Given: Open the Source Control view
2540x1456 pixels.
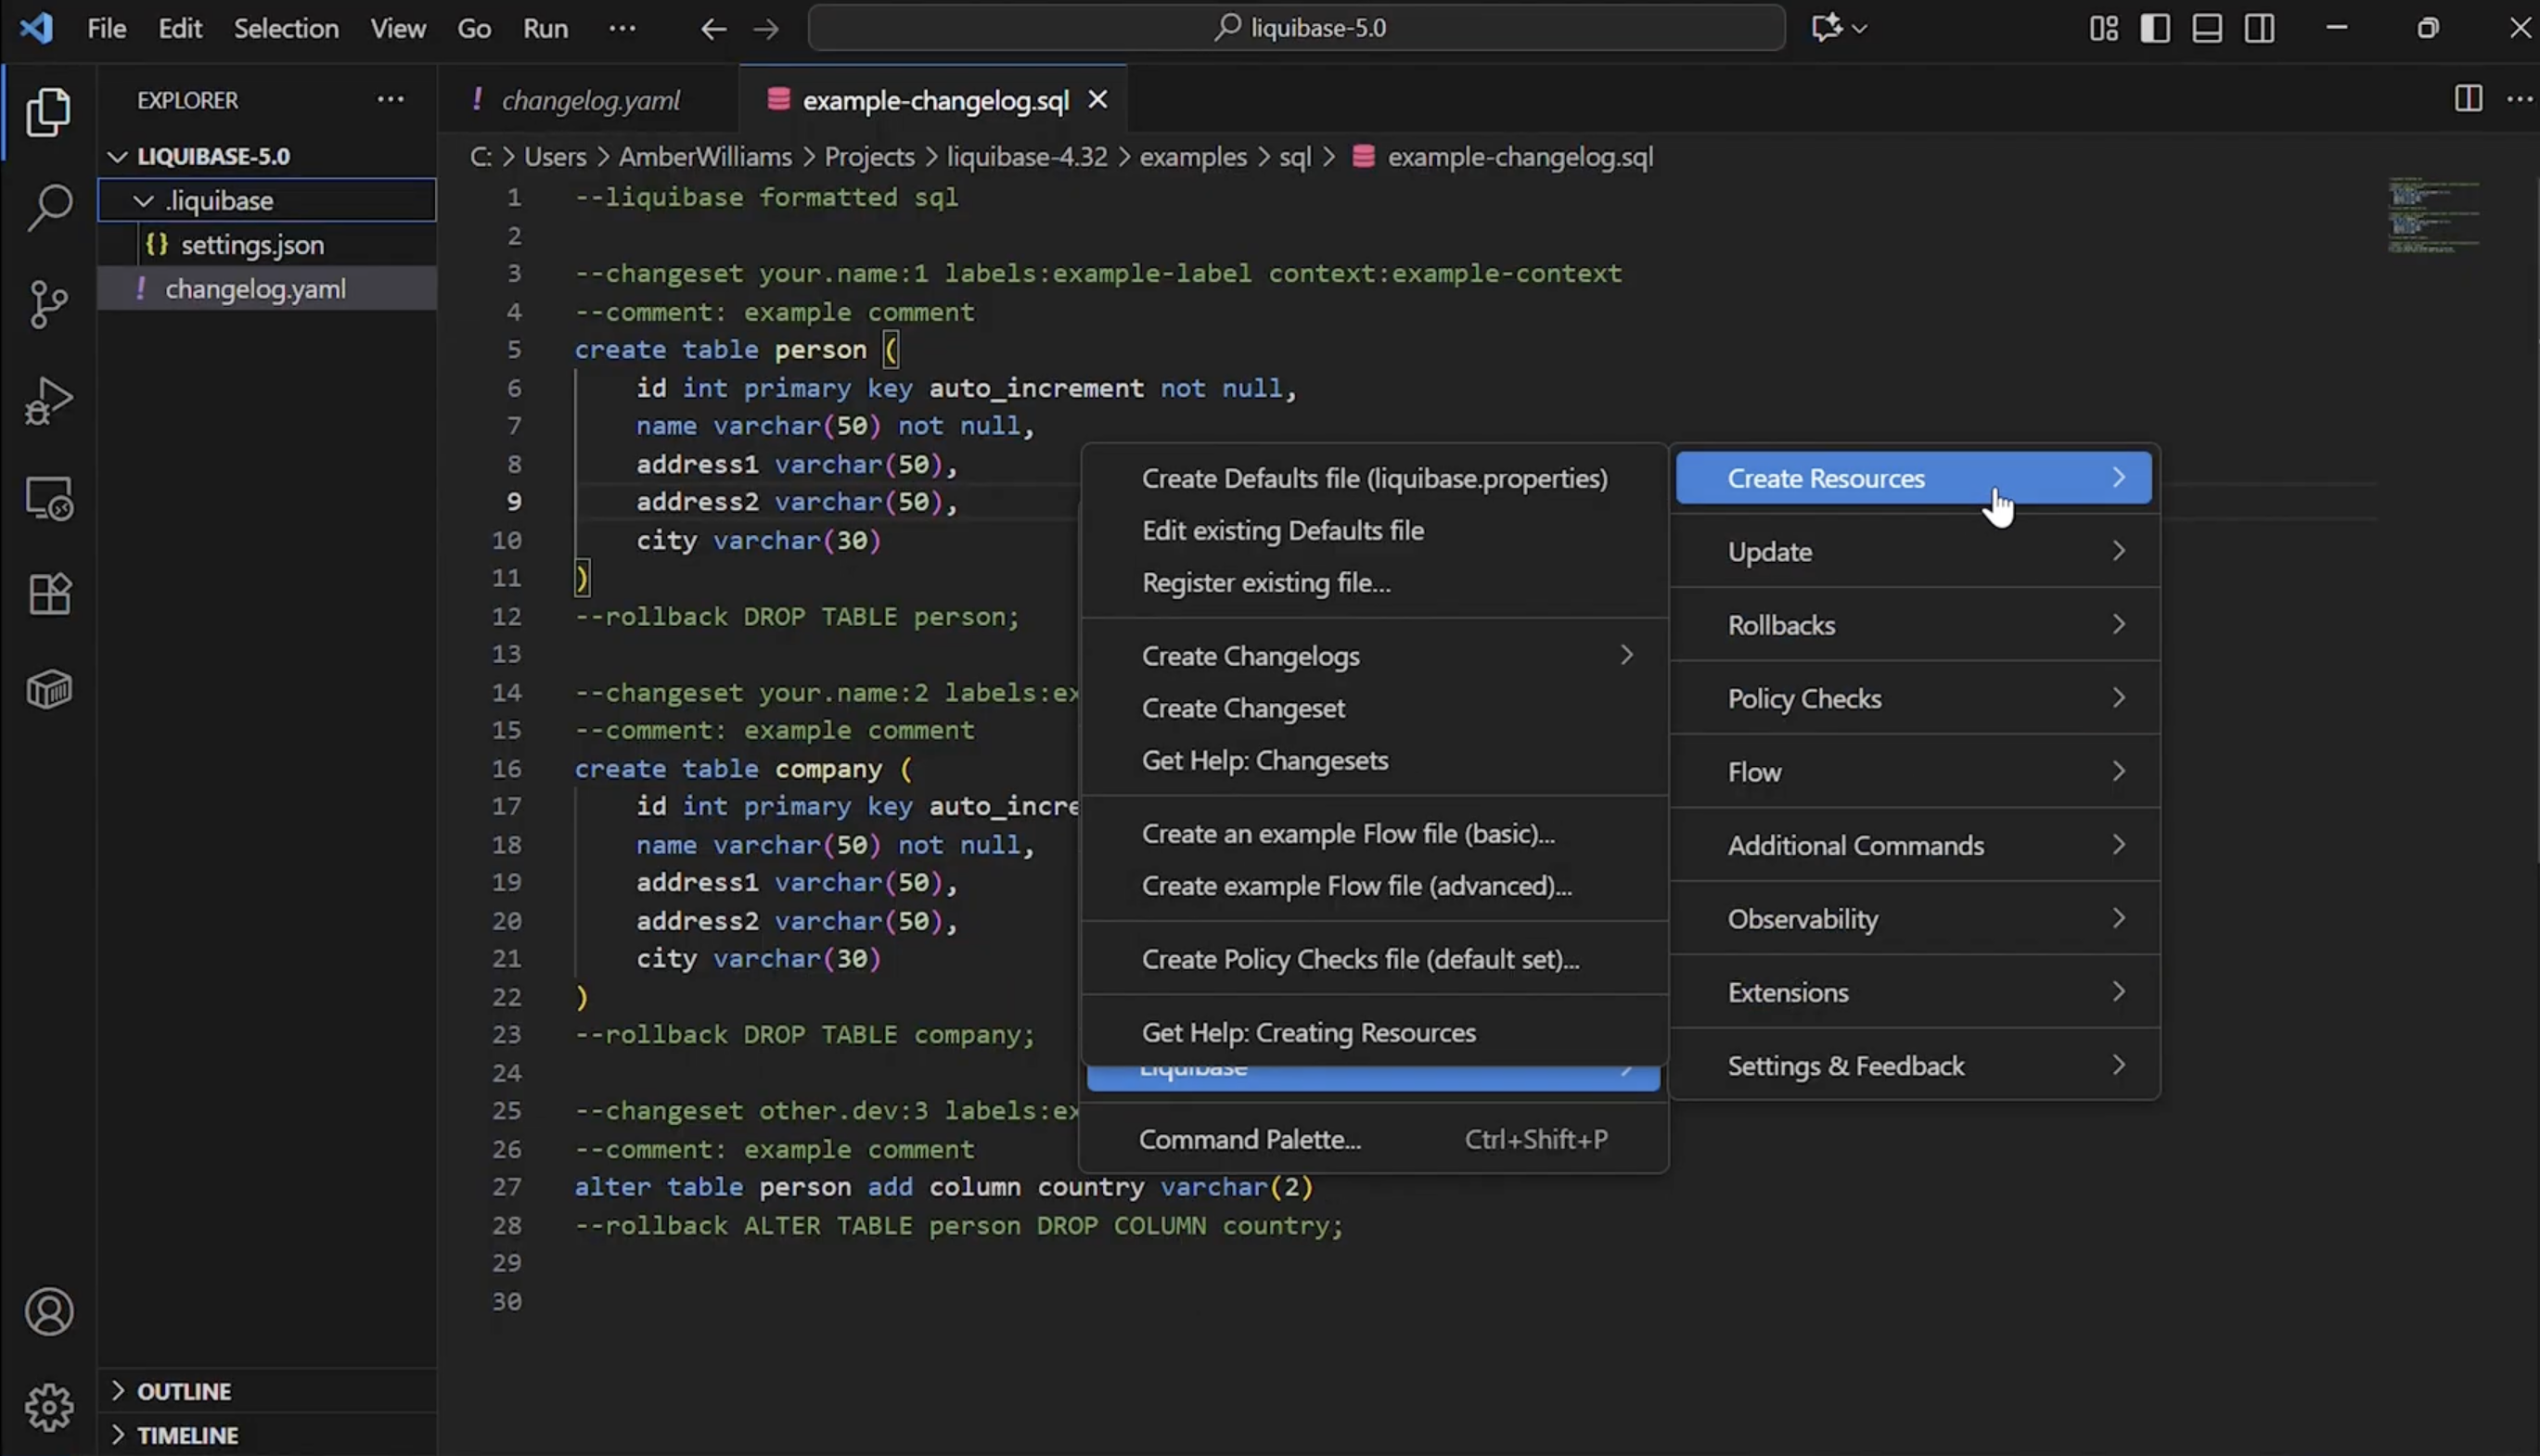Looking at the screenshot, I should tap(48, 304).
